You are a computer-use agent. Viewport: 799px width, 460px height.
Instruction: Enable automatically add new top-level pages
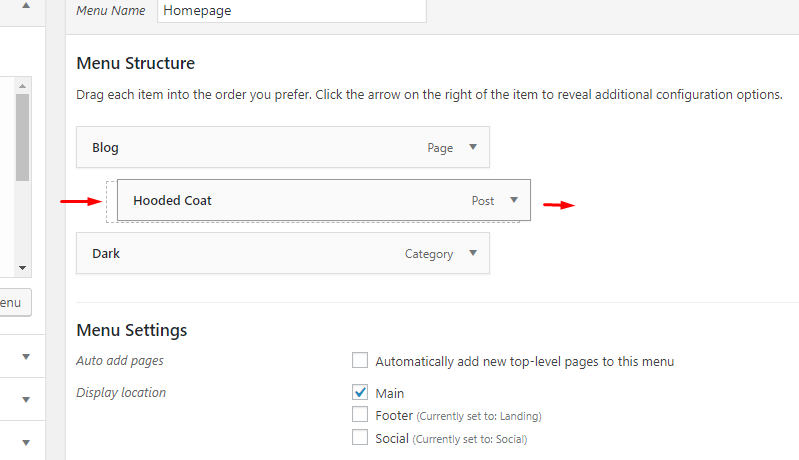point(360,361)
